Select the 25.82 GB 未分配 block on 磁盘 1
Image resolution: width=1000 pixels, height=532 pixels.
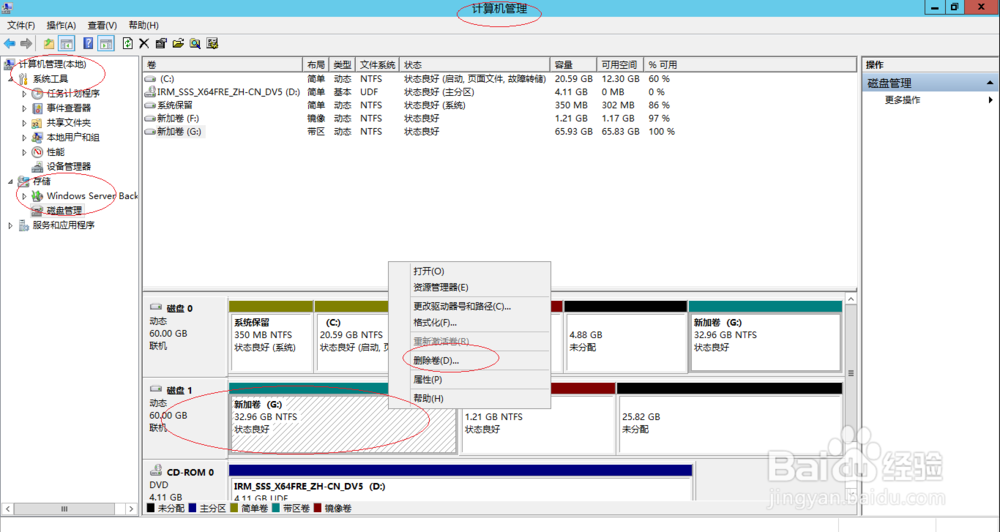click(x=730, y=418)
